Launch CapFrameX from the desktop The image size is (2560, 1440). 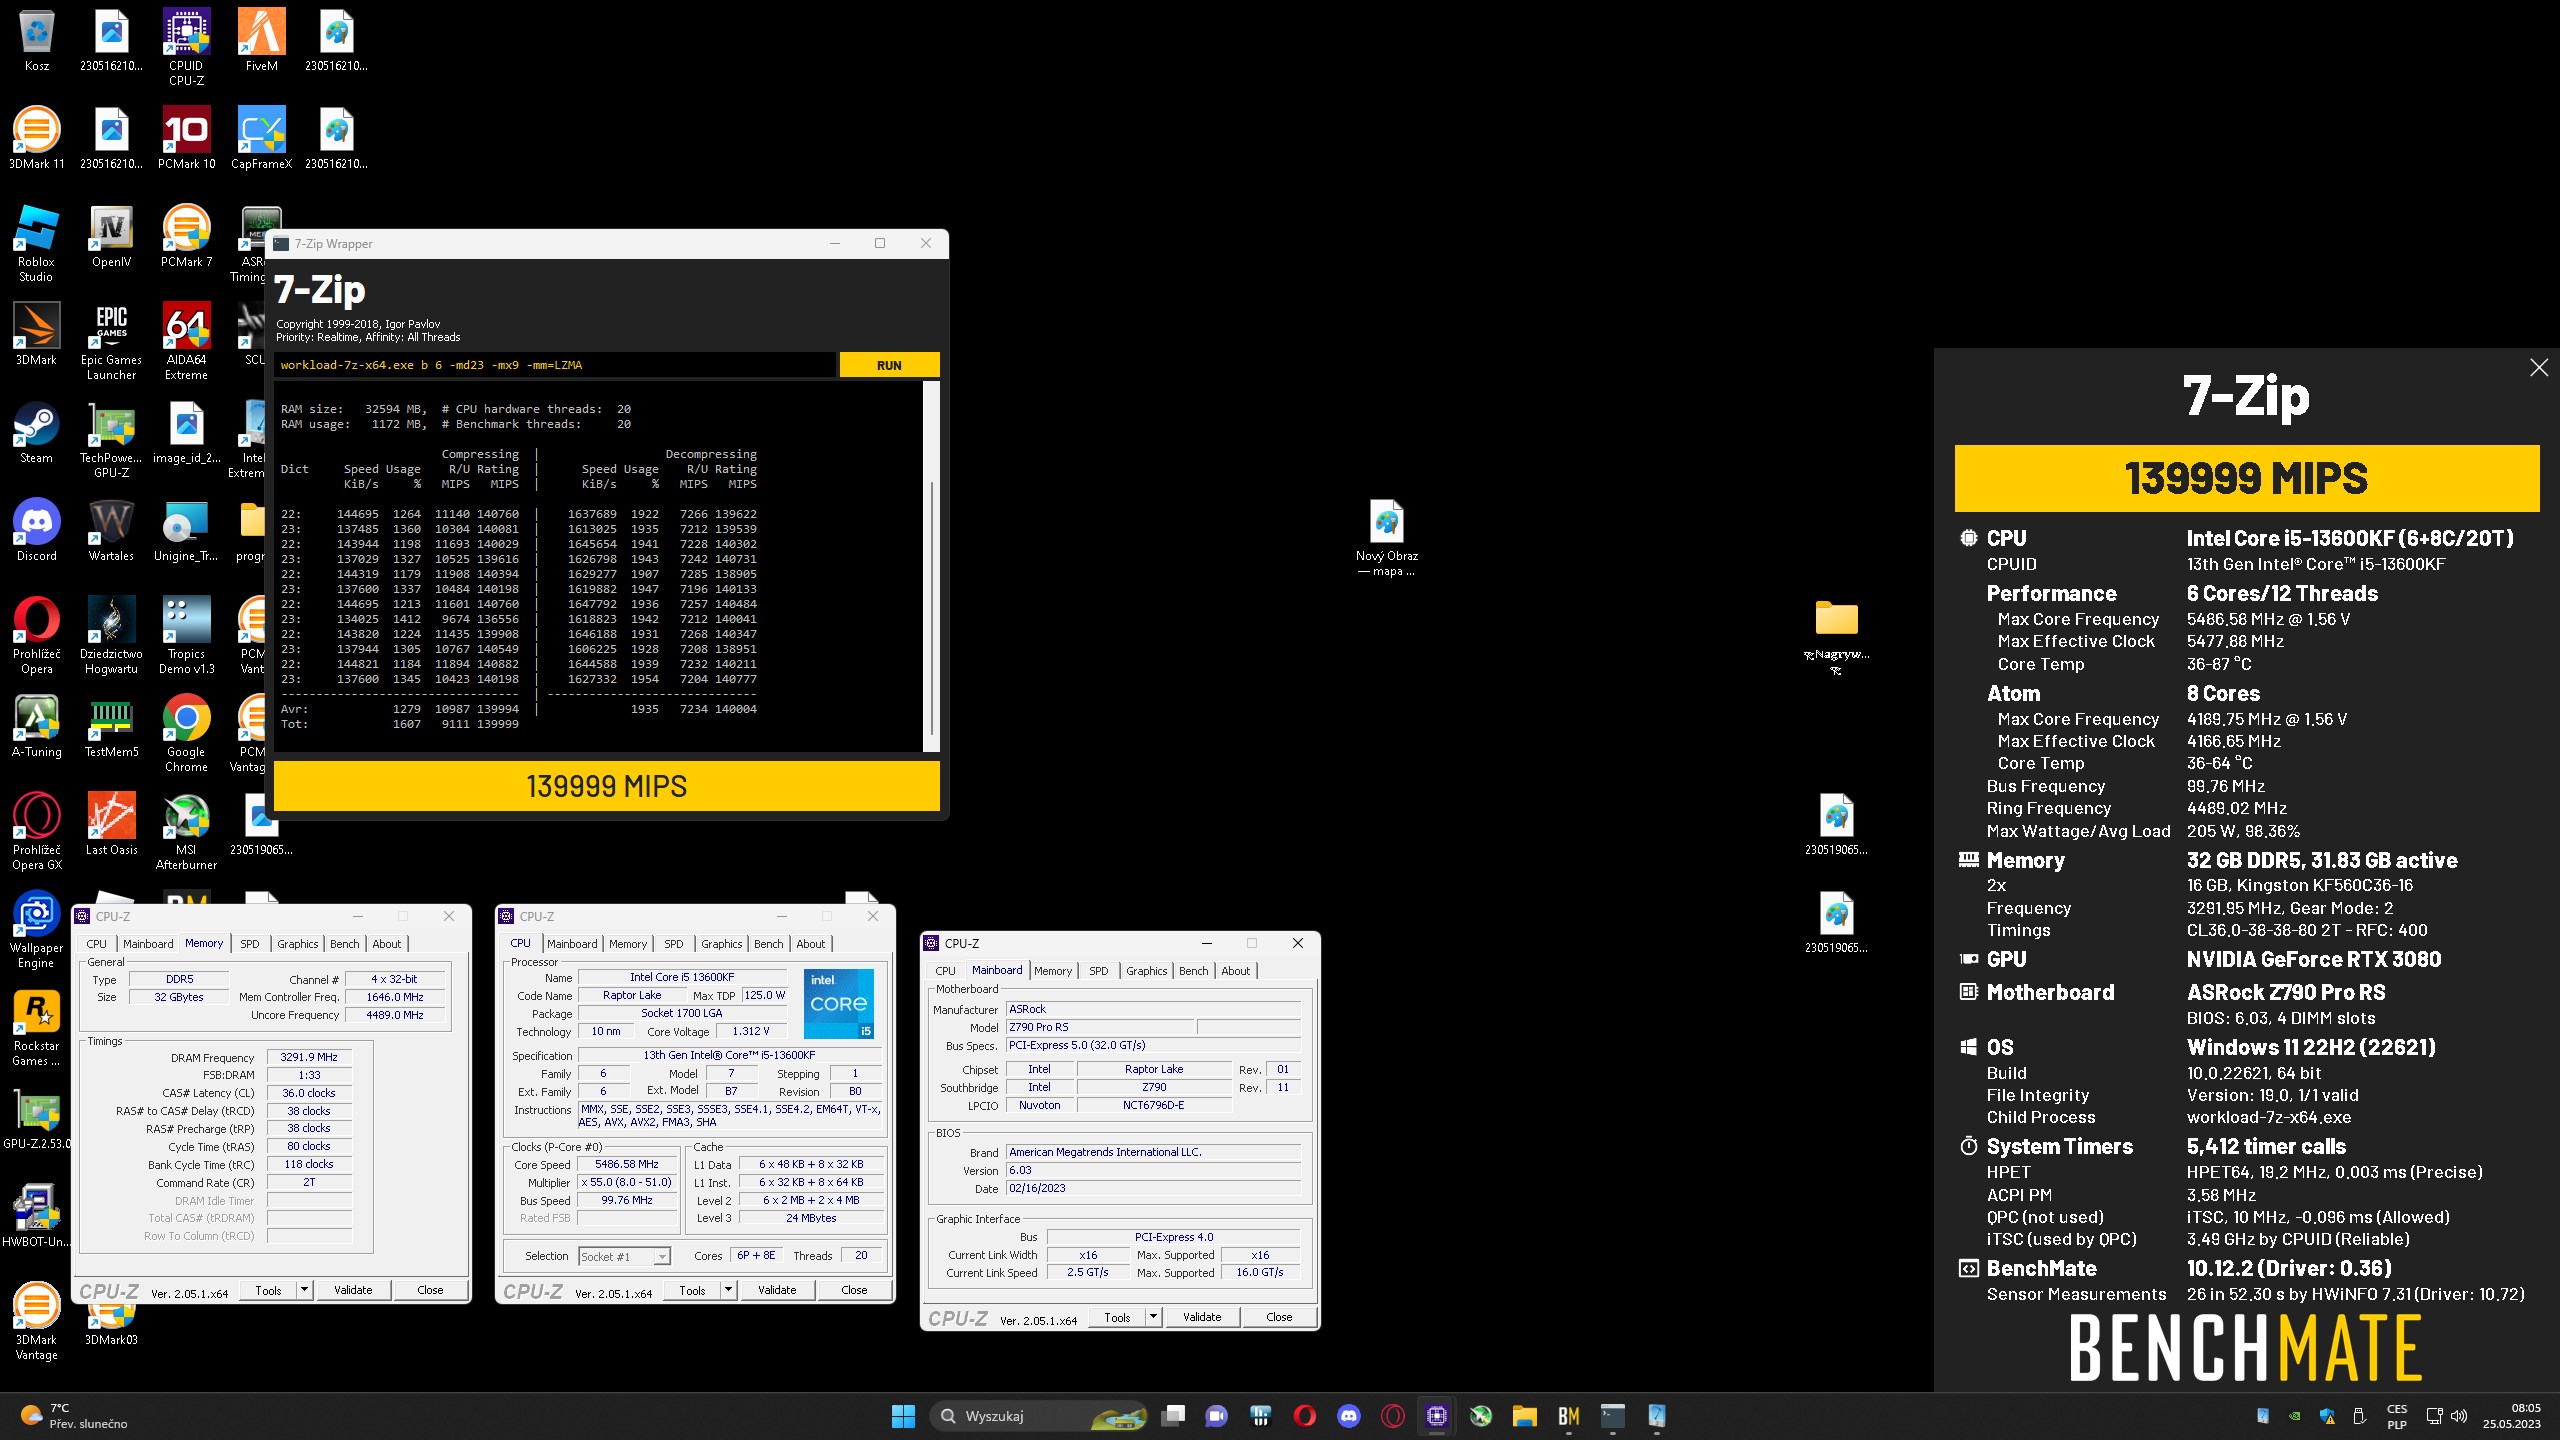click(x=261, y=139)
